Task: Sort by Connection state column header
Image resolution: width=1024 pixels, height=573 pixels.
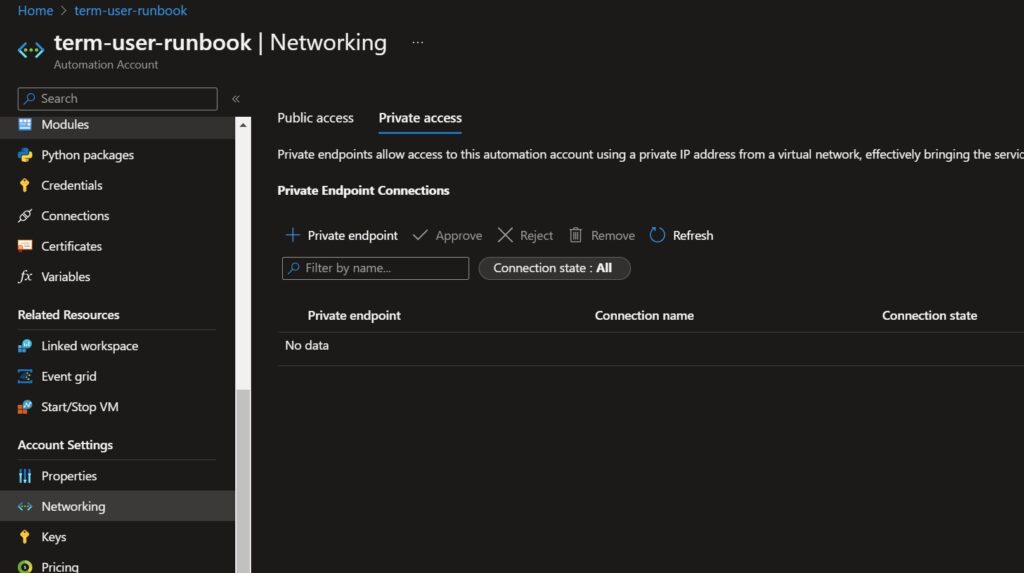Action: (929, 316)
